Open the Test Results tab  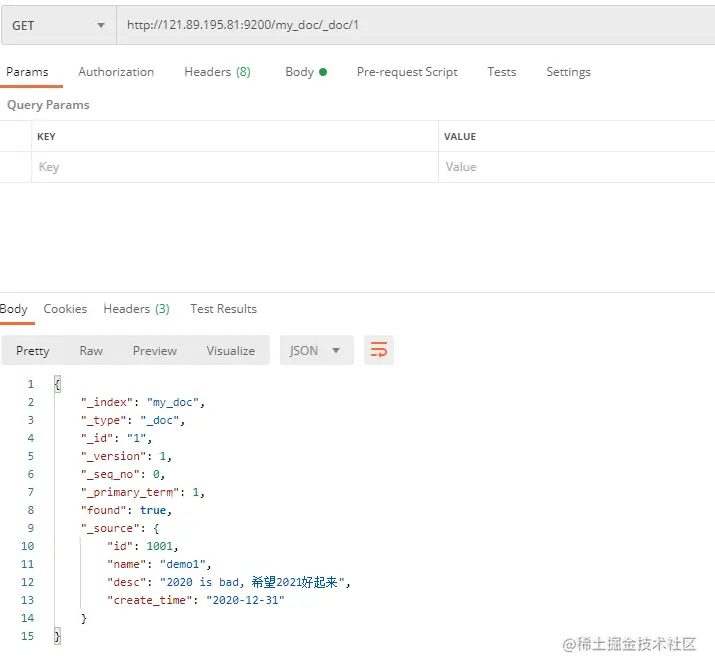[223, 309]
